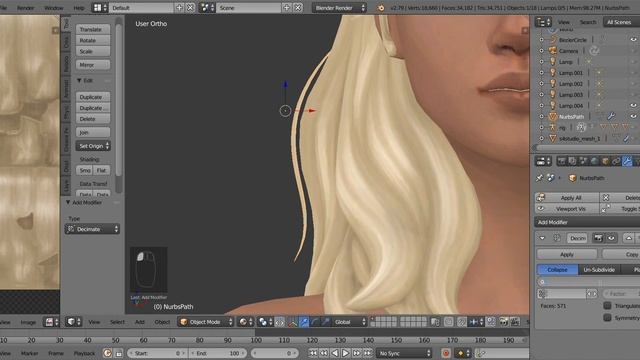The width and height of the screenshot is (640, 360).
Task: Collapse the Decimate modifier panel triangle
Action: coord(542,238)
